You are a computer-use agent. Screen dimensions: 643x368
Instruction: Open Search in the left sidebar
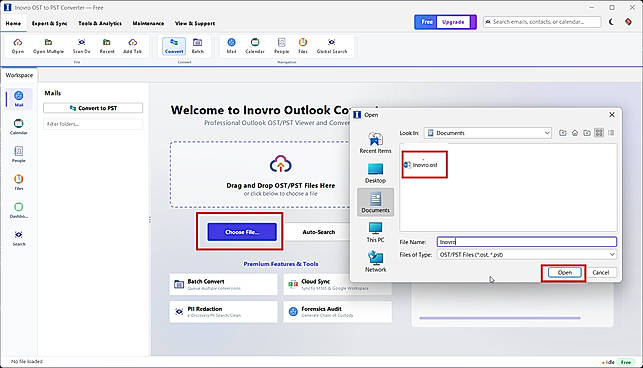[19, 238]
